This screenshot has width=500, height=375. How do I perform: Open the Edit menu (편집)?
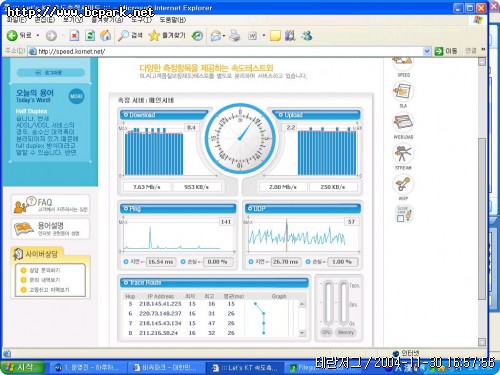(45, 20)
